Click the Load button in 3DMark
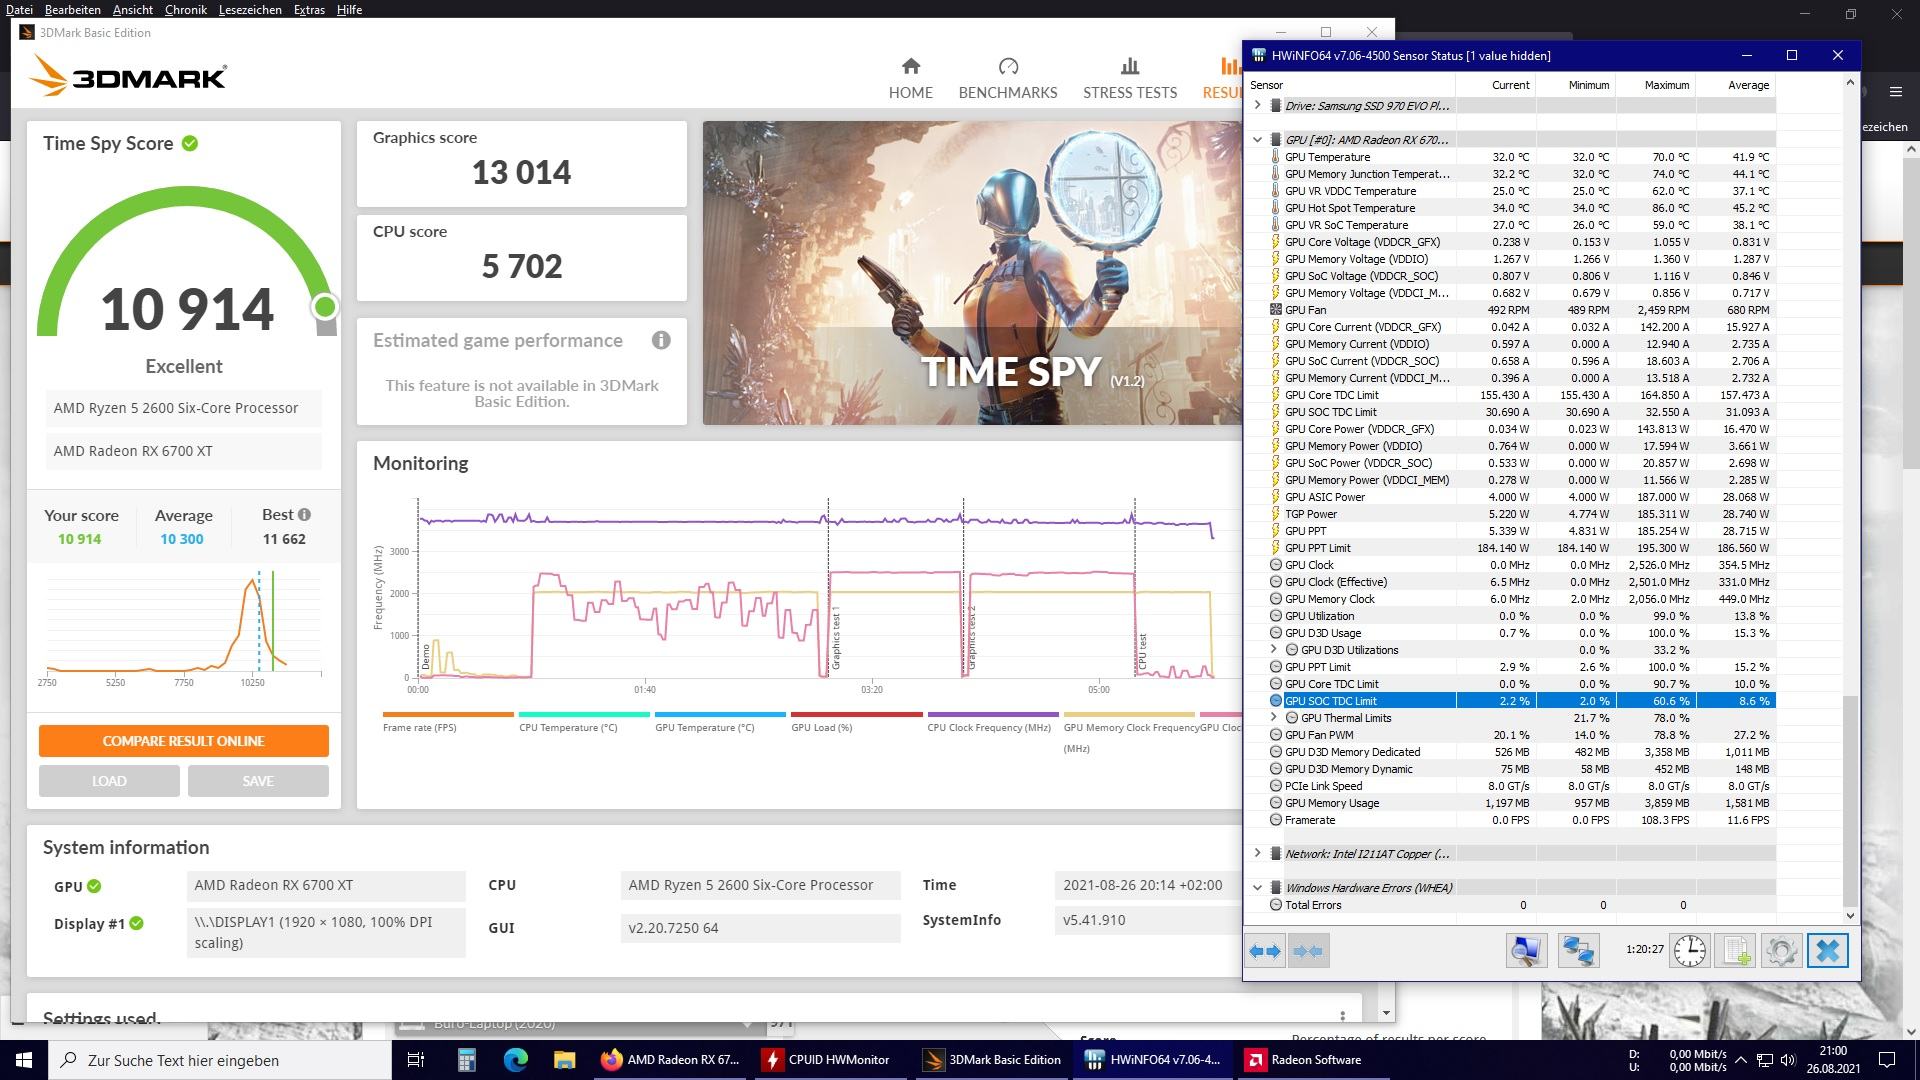This screenshot has width=1920, height=1080. 109,781
